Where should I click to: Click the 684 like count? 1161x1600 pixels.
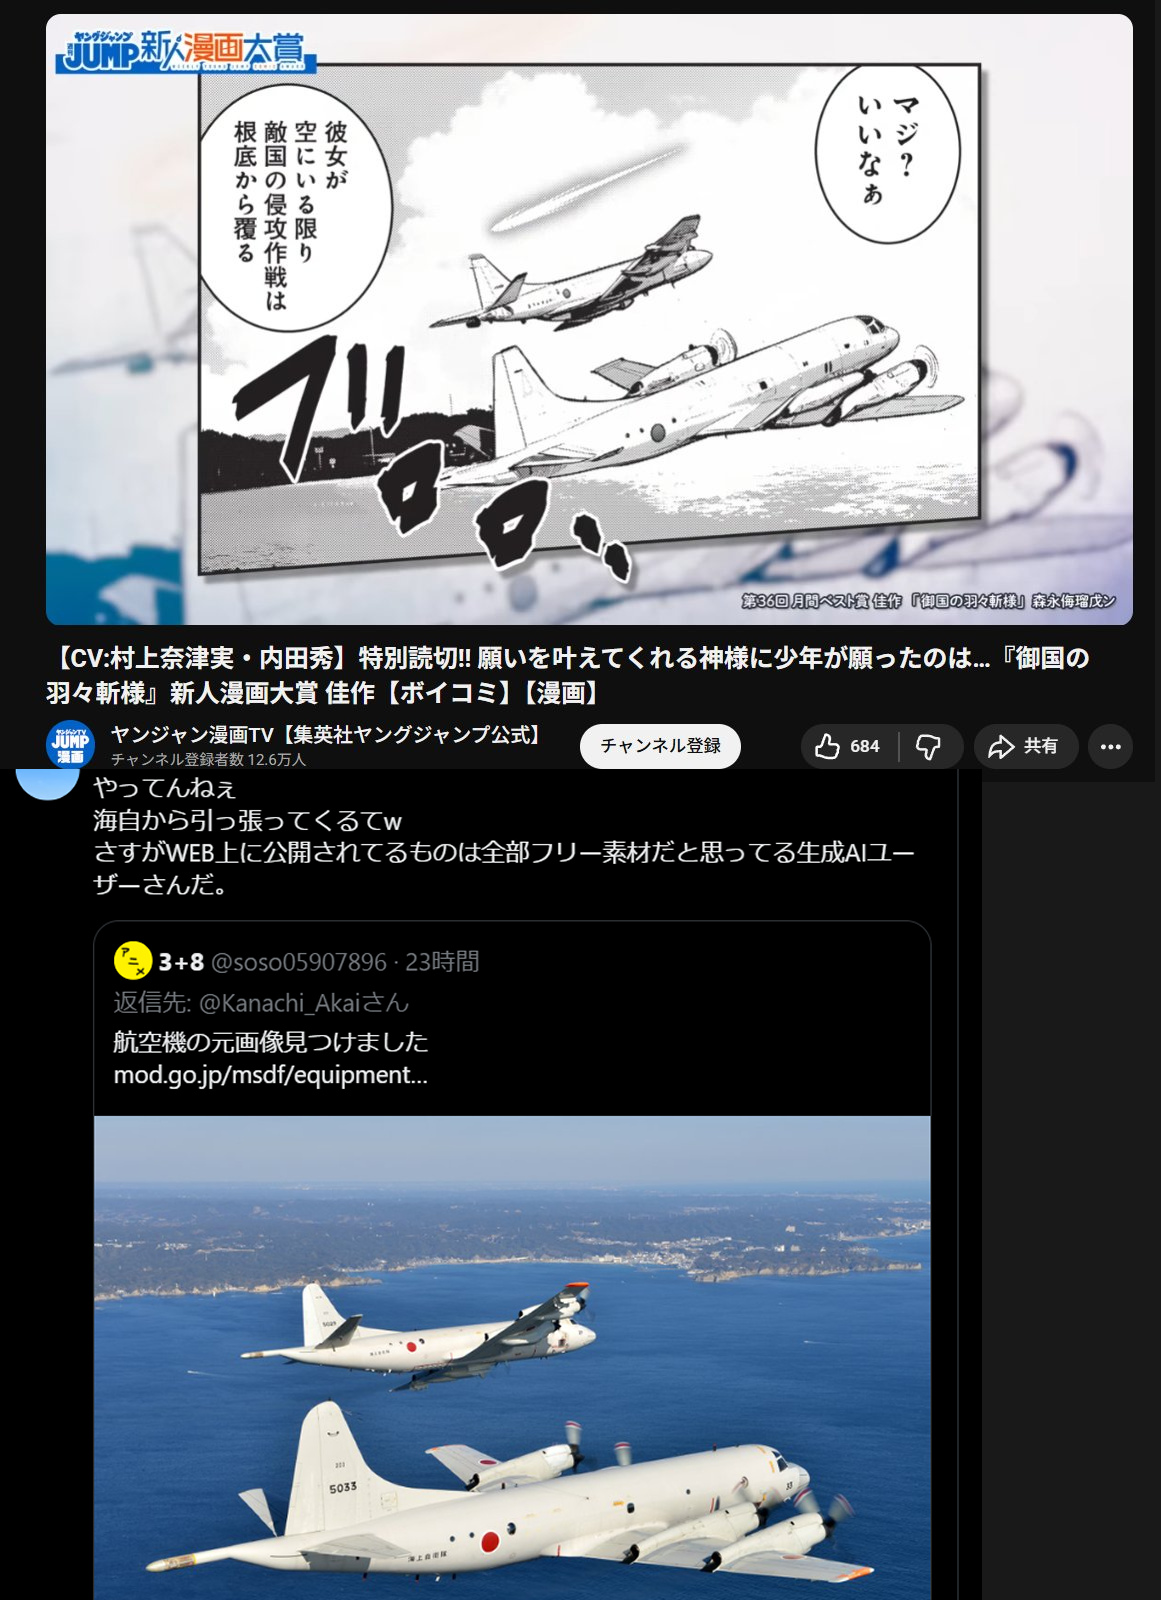(x=864, y=746)
